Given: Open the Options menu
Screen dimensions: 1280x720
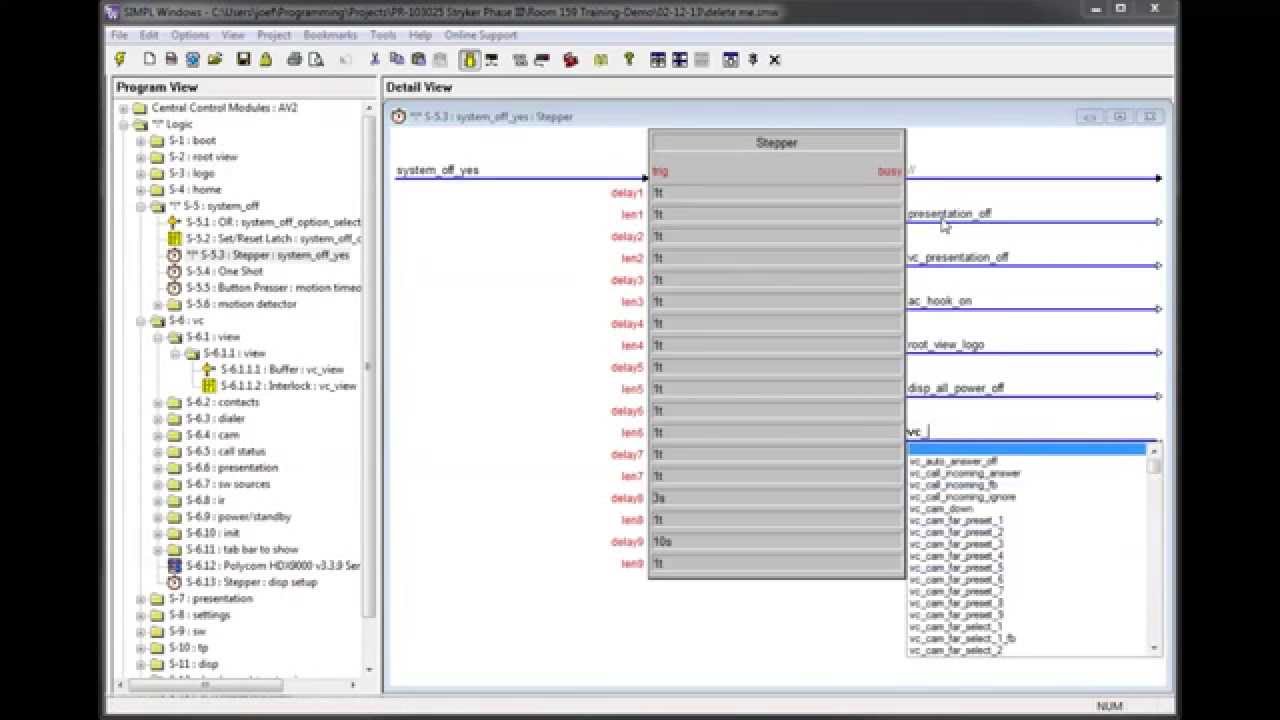Looking at the screenshot, I should click(190, 35).
